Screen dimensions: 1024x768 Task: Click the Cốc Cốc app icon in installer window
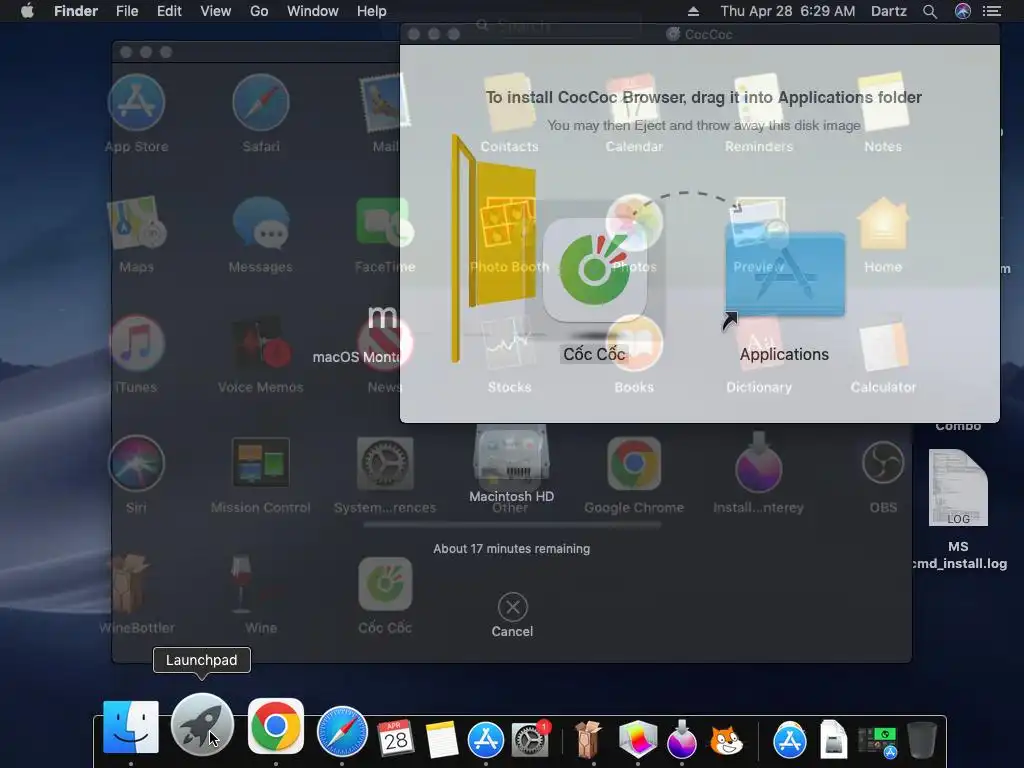(x=595, y=270)
